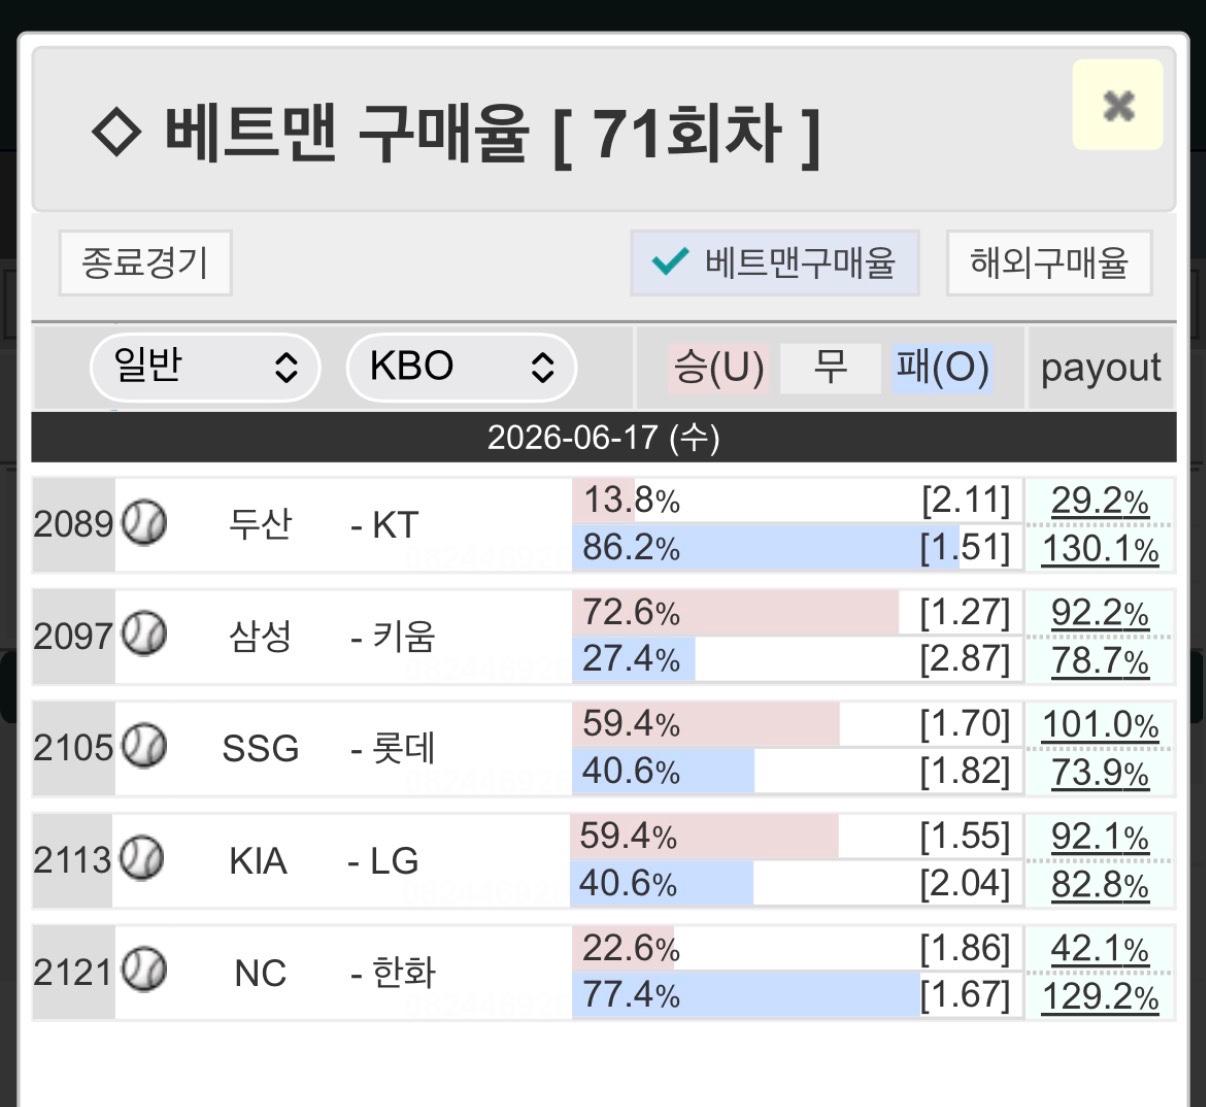Click baseball icon for match 2089
The height and width of the screenshot is (1107, 1206).
point(144,522)
